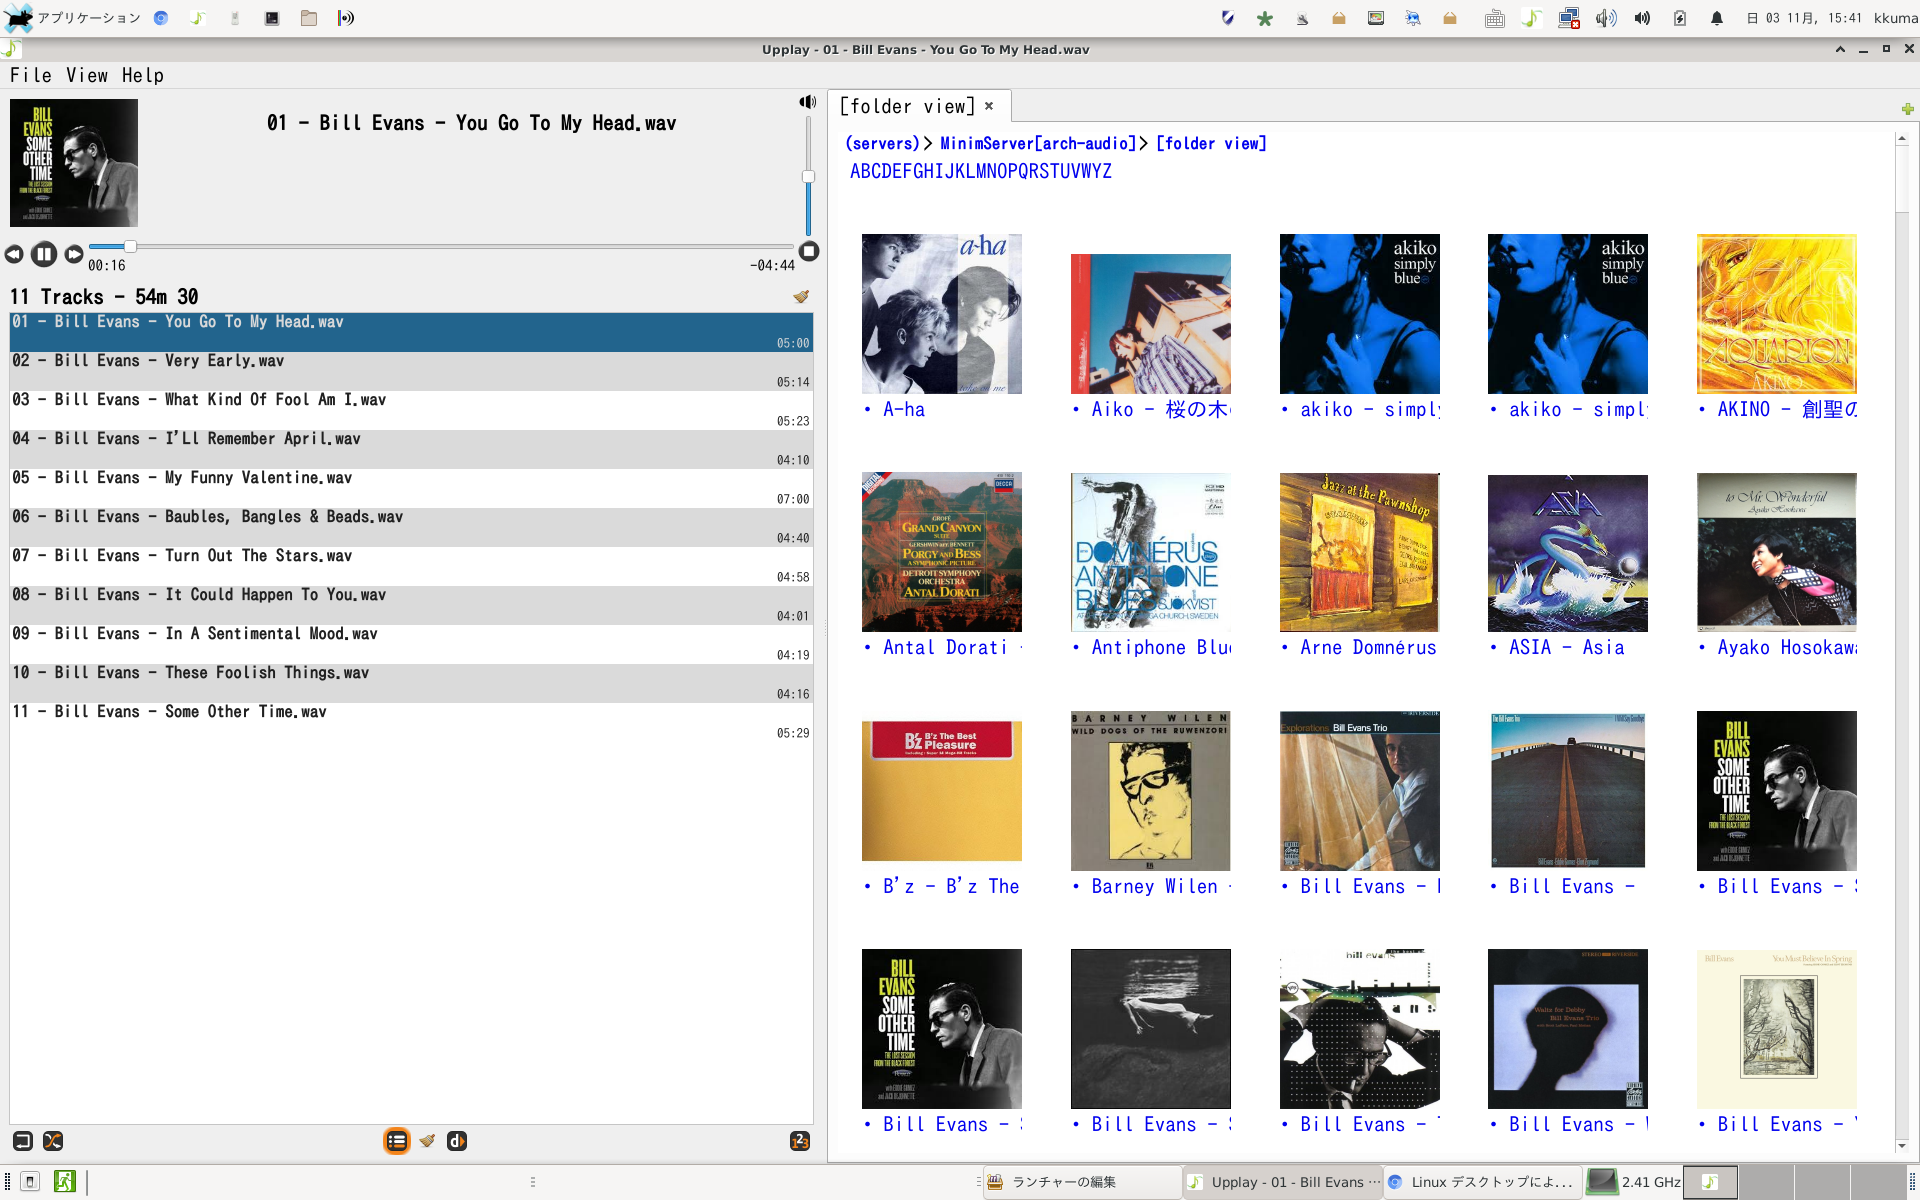The image size is (1920, 1200).
Task: Open the B'z The Best Pleasure cover
Action: [942, 790]
